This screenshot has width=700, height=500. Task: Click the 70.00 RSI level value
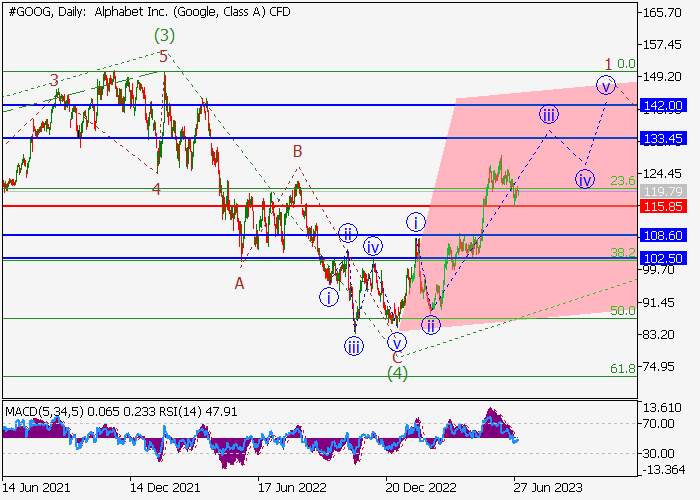658,423
